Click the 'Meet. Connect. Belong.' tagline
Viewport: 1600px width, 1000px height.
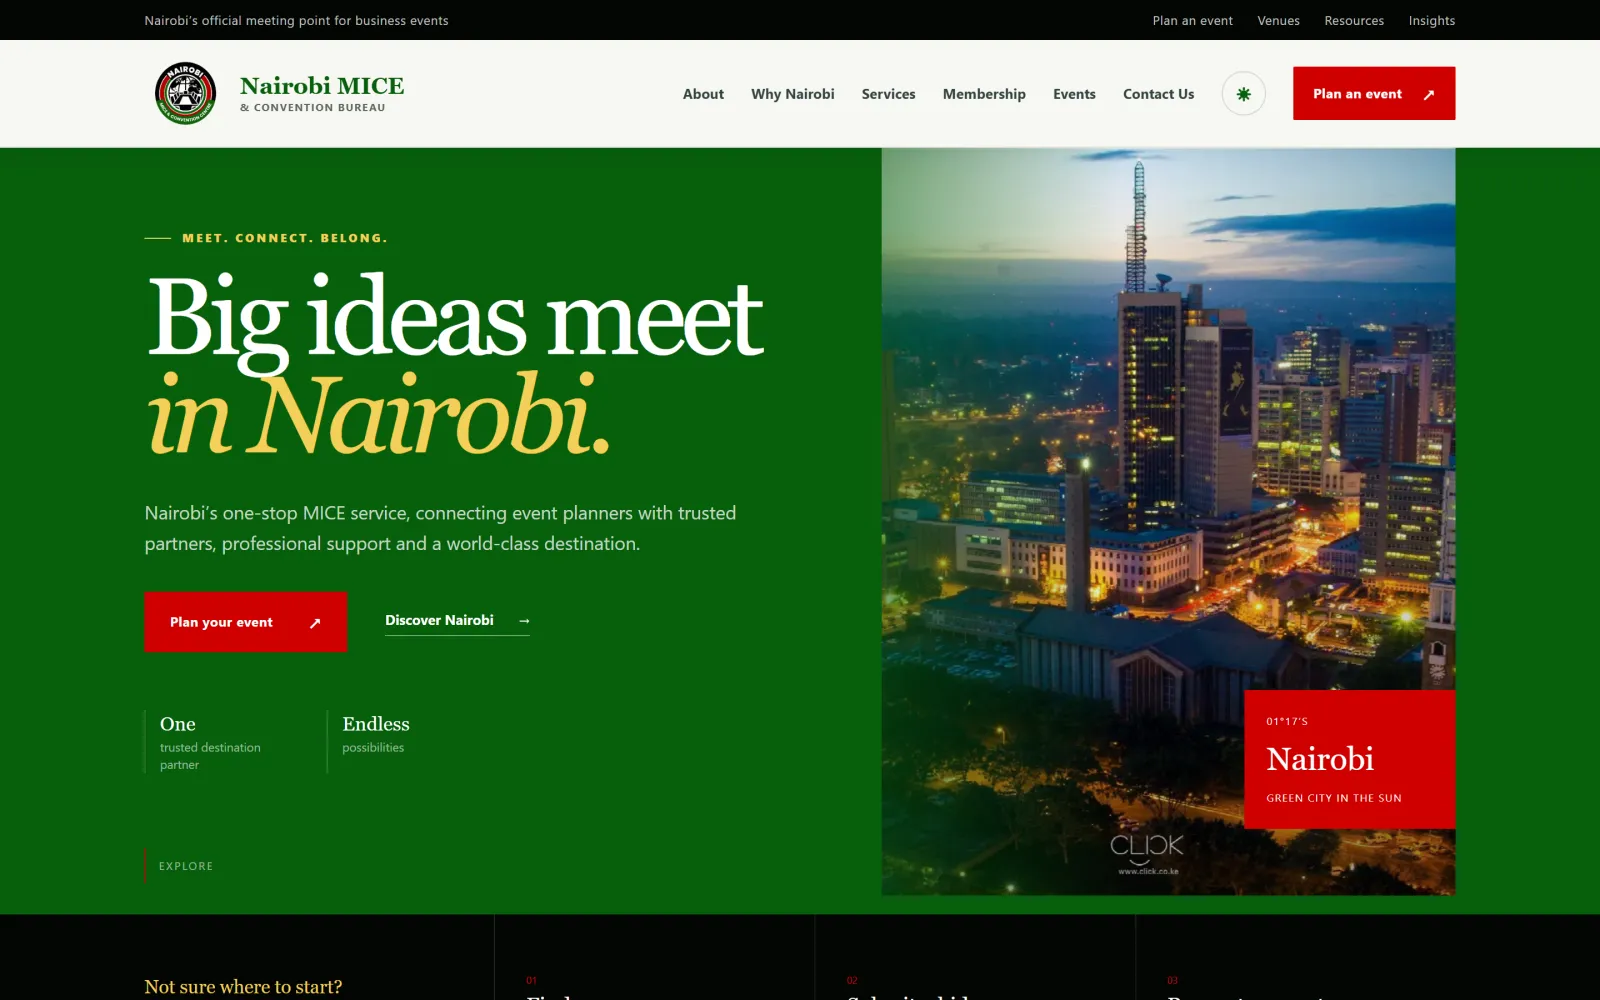pos(284,238)
